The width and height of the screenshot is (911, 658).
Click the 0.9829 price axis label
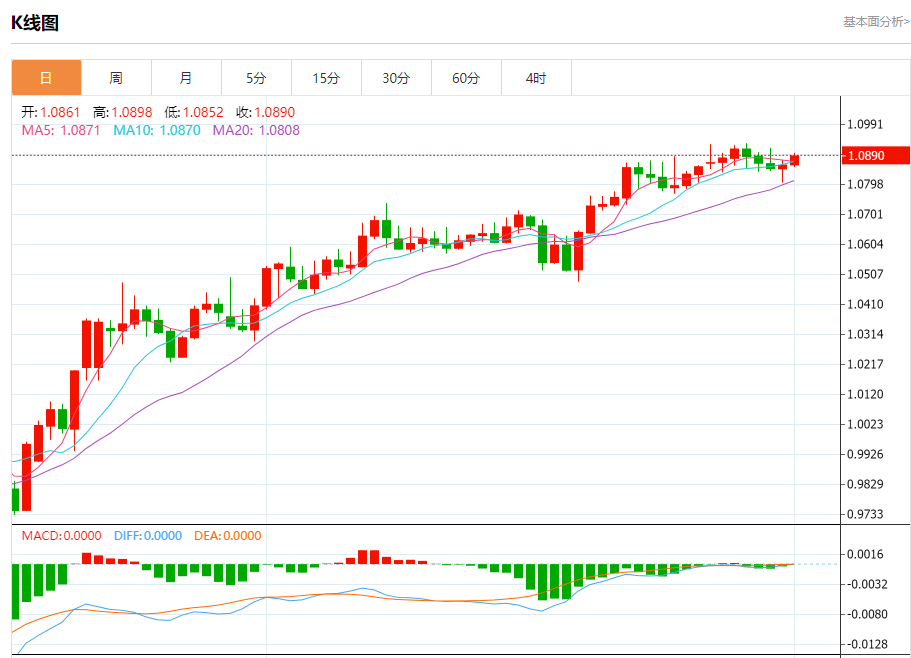coord(865,484)
